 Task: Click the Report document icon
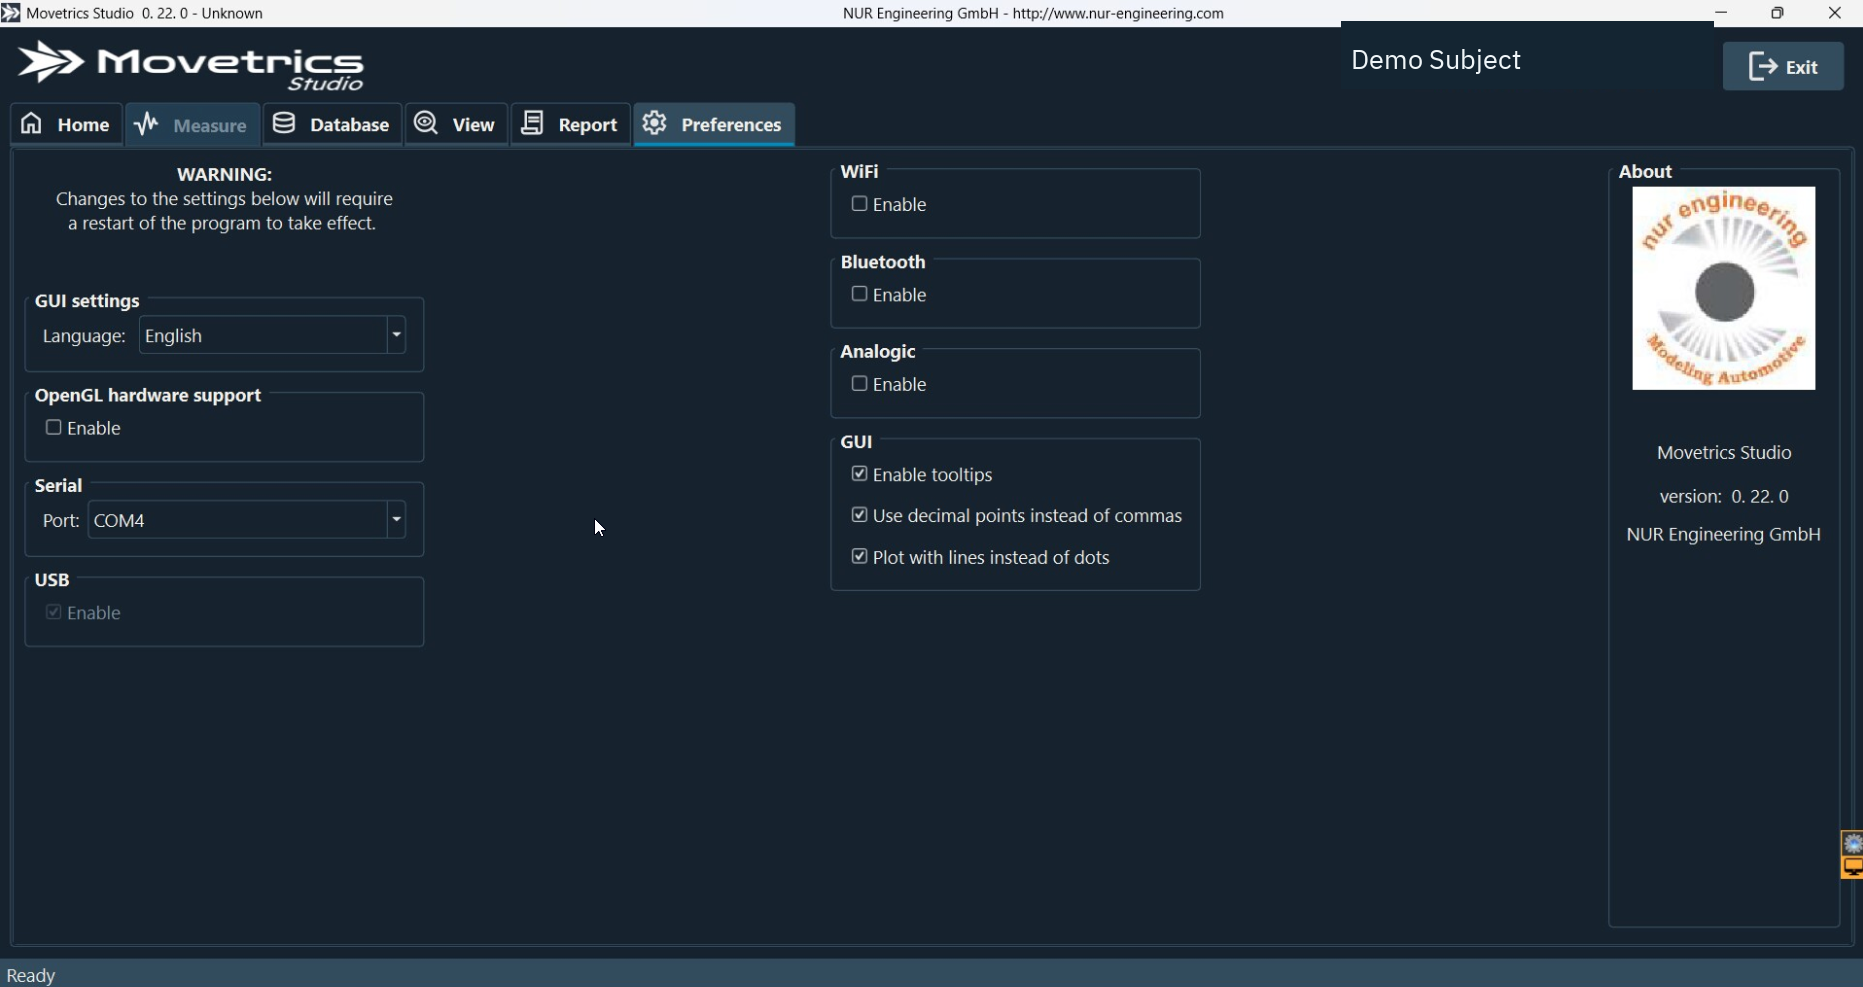click(x=533, y=123)
